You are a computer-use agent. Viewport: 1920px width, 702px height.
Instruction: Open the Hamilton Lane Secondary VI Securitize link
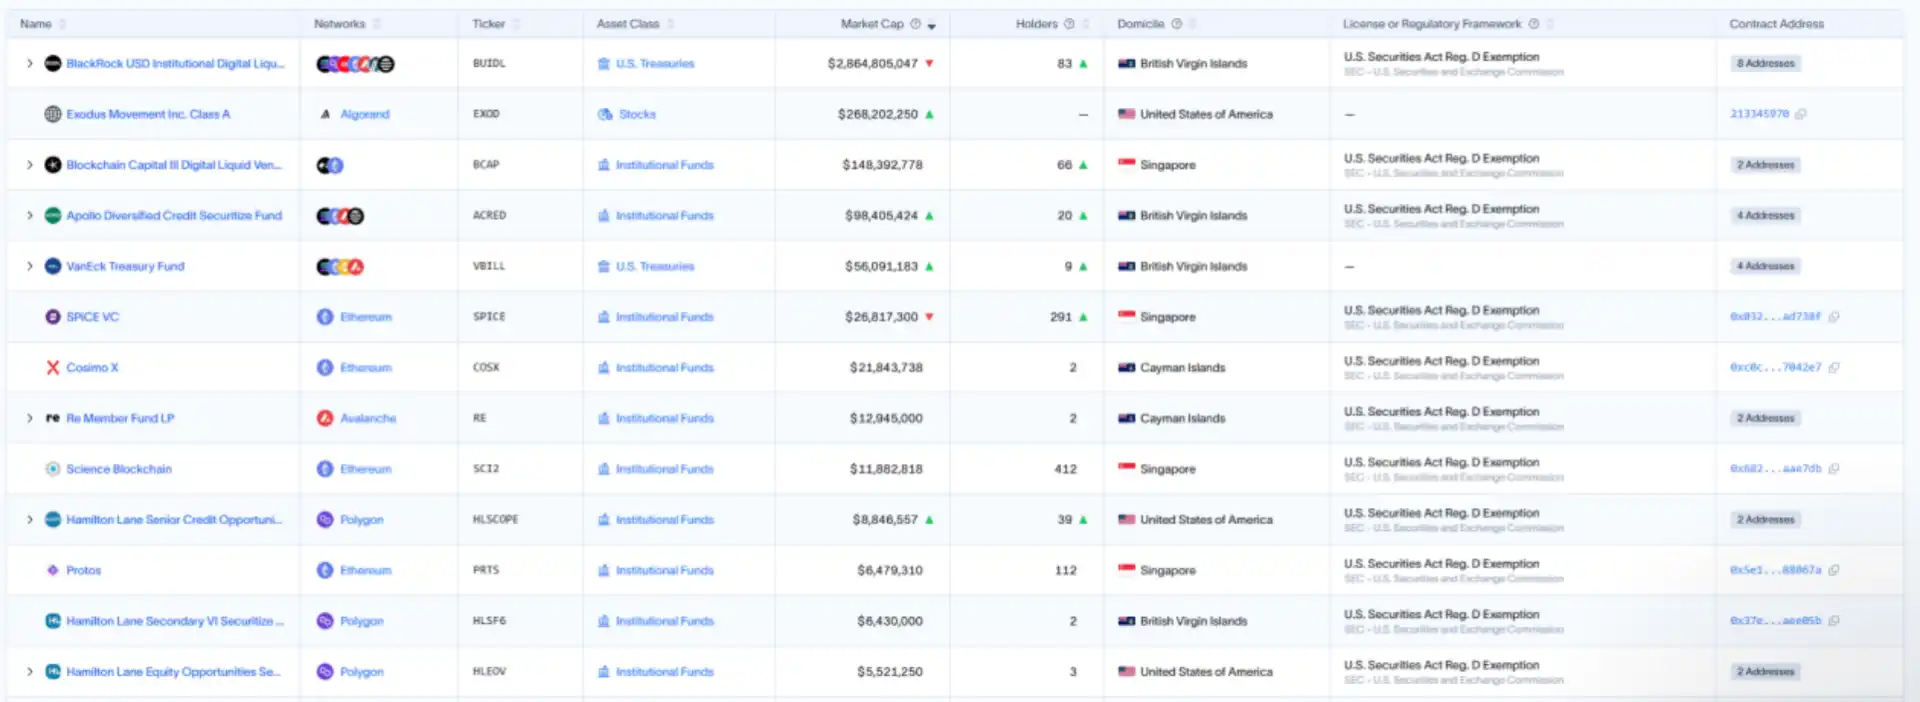click(175, 621)
